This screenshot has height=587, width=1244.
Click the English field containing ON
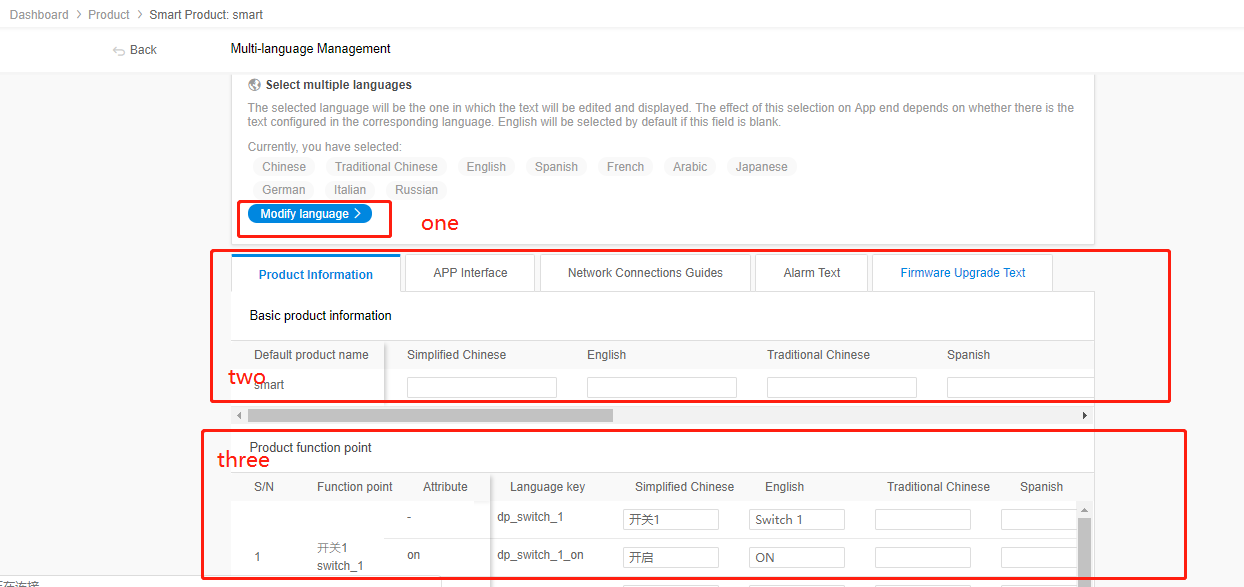796,557
